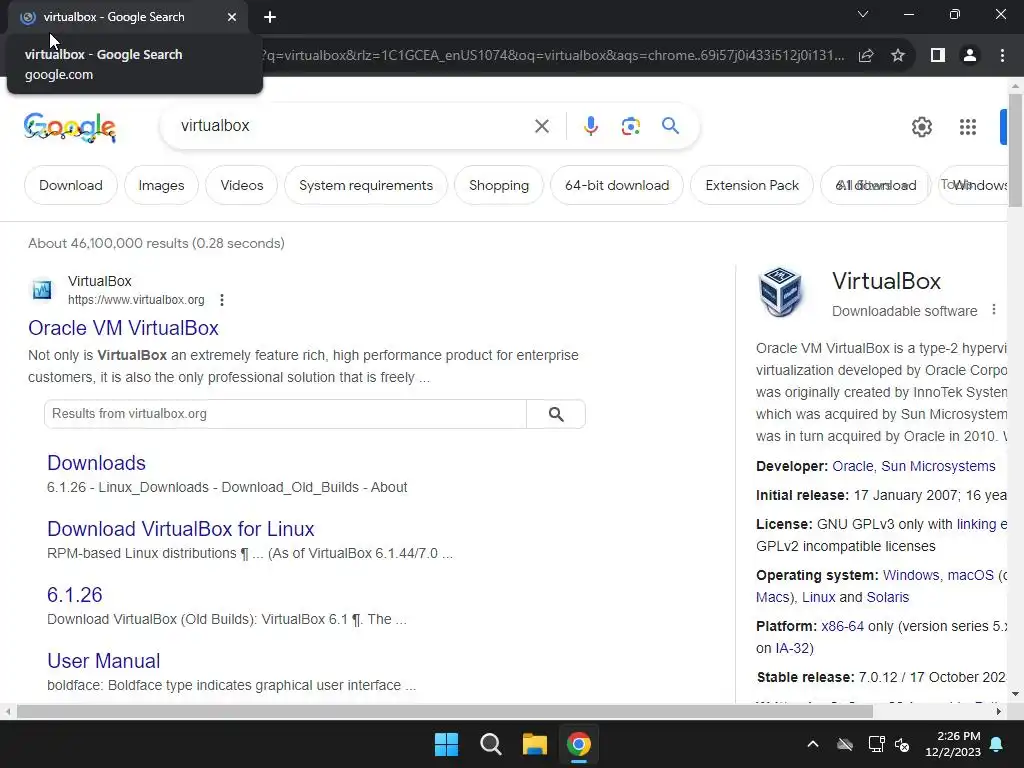1024x768 pixels.
Task: Open the clock showing 2:26 PM
Action: (953, 744)
